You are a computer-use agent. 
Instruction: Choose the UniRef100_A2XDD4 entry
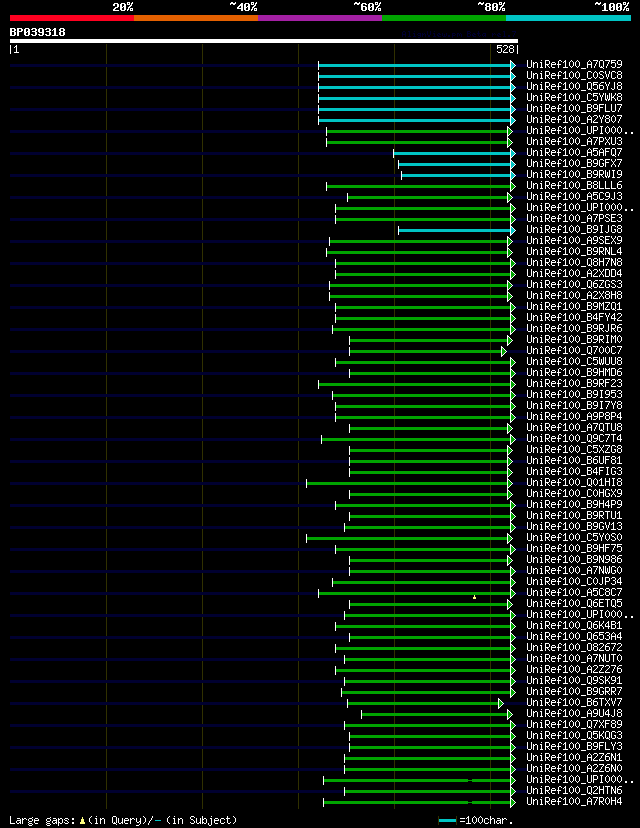[574, 274]
